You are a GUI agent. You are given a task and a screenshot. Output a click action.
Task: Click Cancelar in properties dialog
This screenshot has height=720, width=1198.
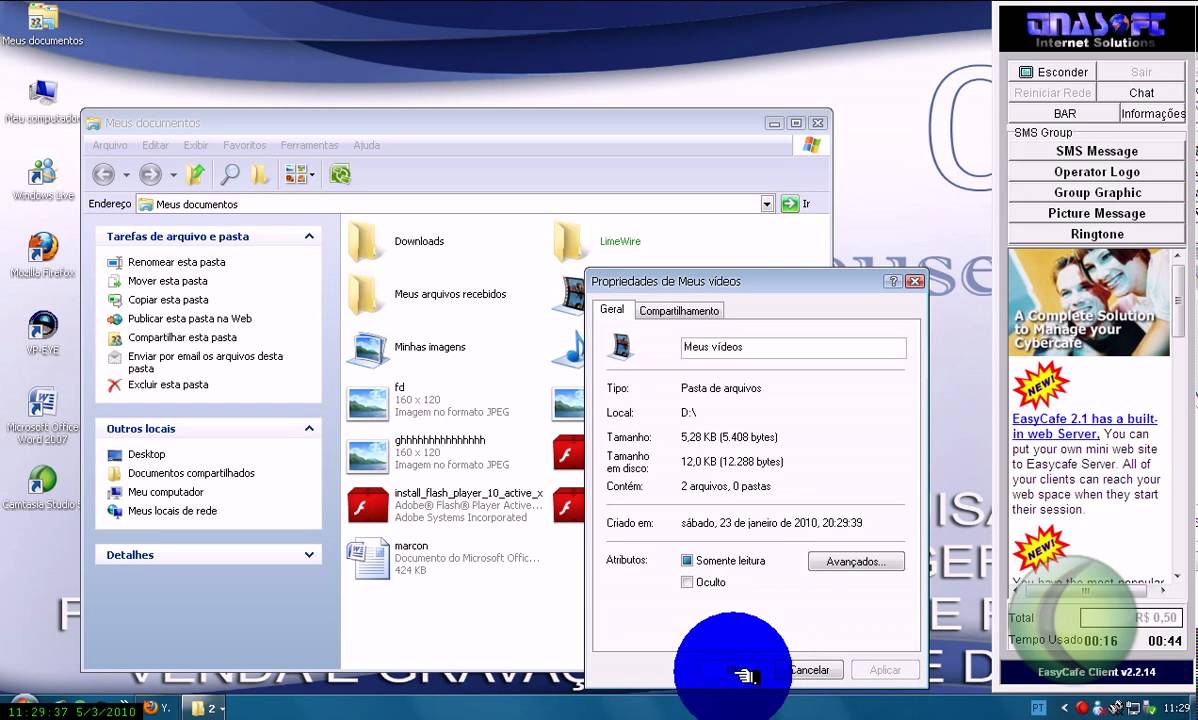click(x=809, y=670)
